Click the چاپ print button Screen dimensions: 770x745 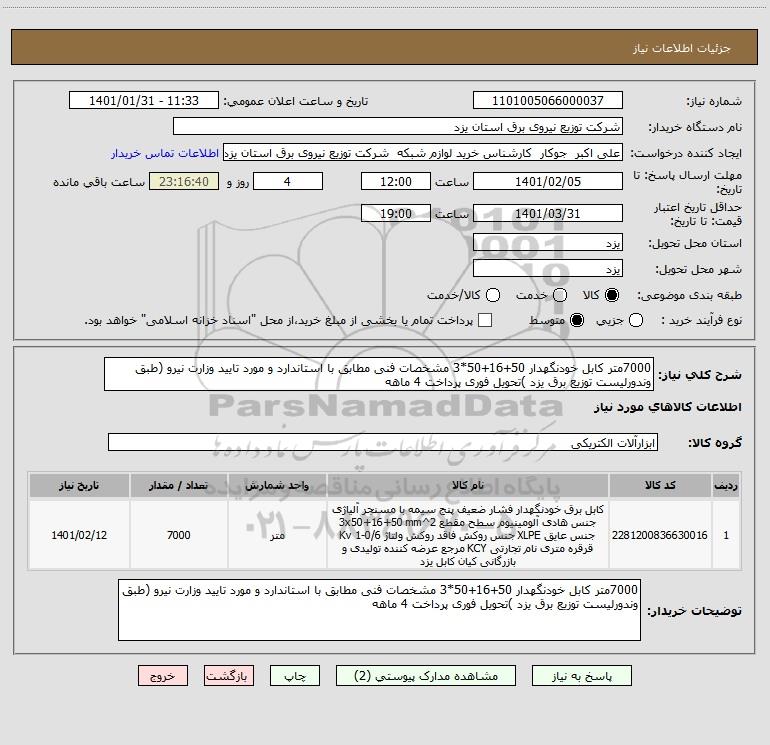tap(295, 676)
